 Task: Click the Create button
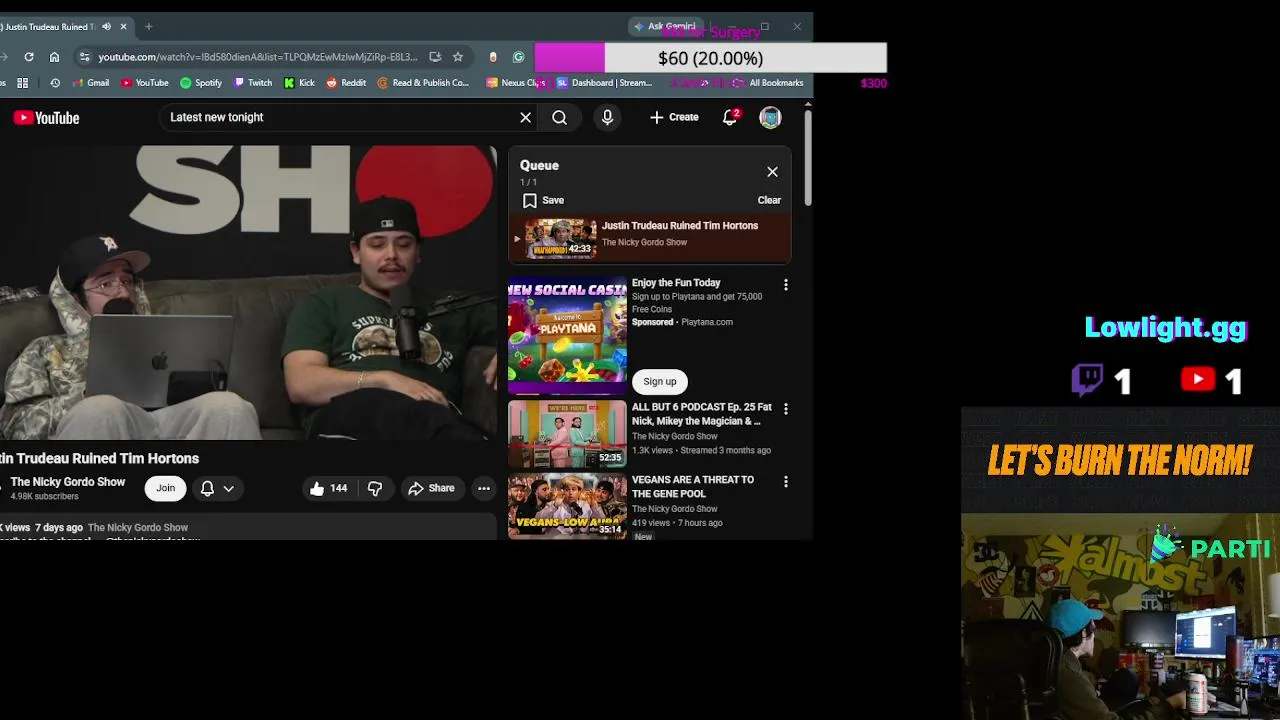click(x=674, y=117)
